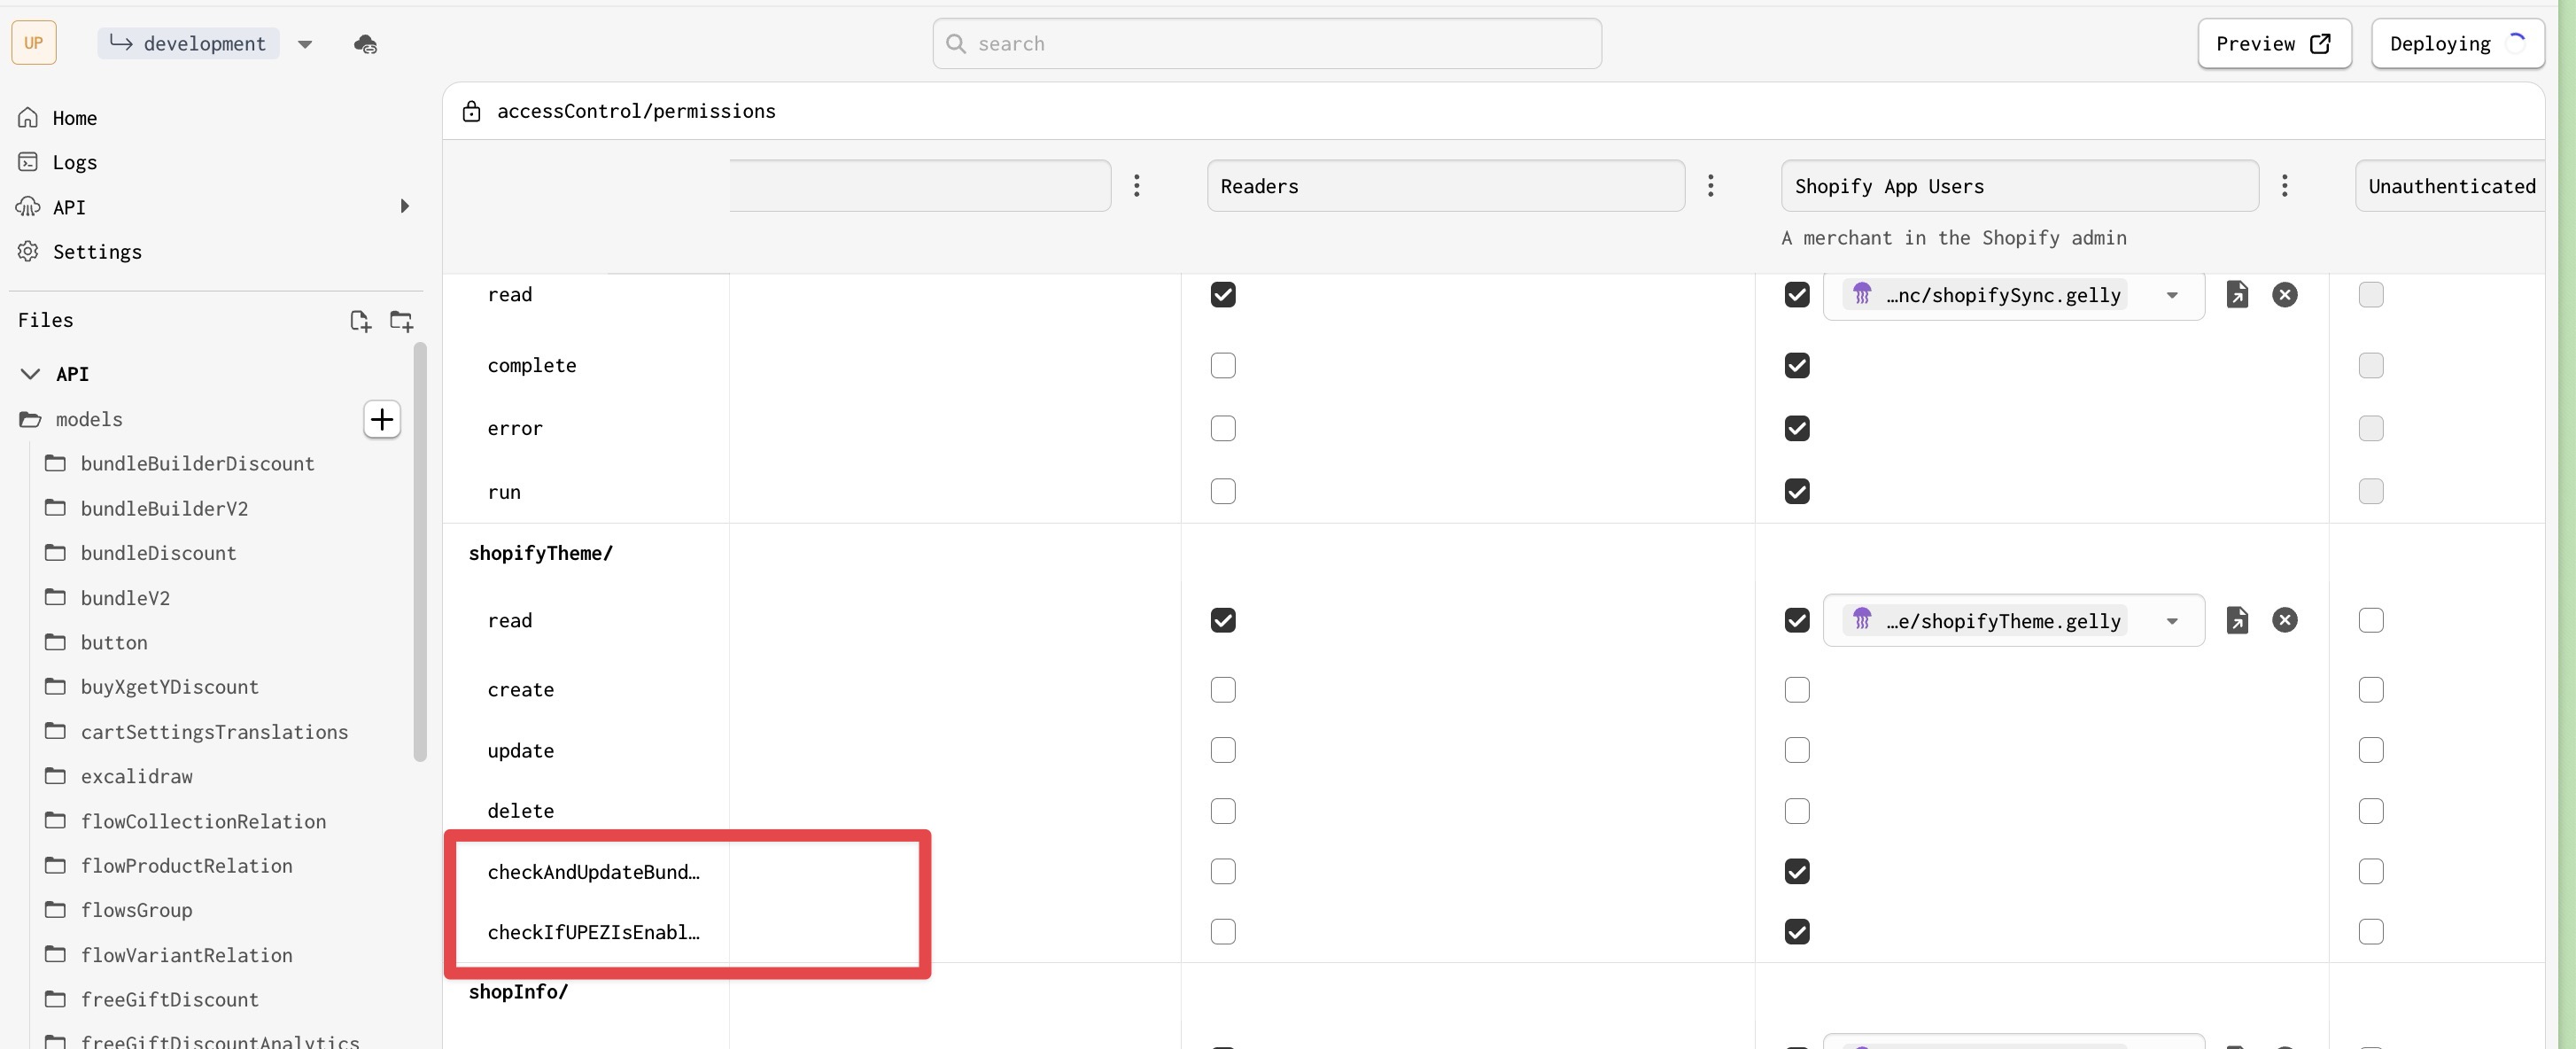Click the plus button next to models
The height and width of the screenshot is (1049, 2576).
tap(381, 419)
